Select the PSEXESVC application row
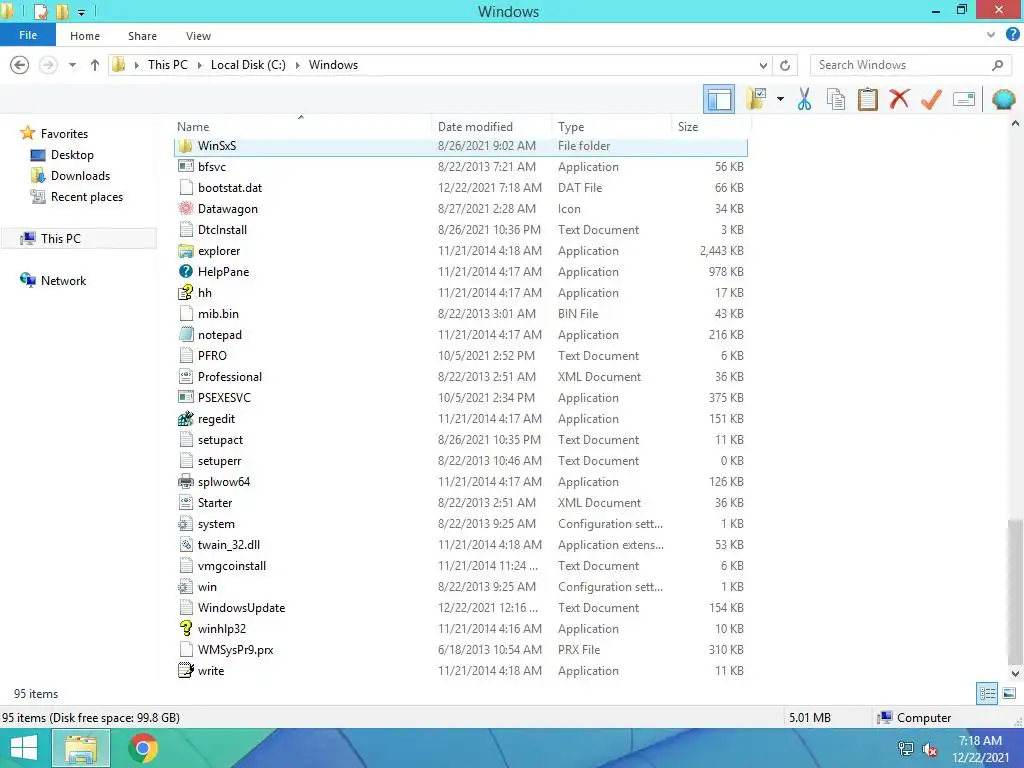This screenshot has height=768, width=1024. (461, 398)
